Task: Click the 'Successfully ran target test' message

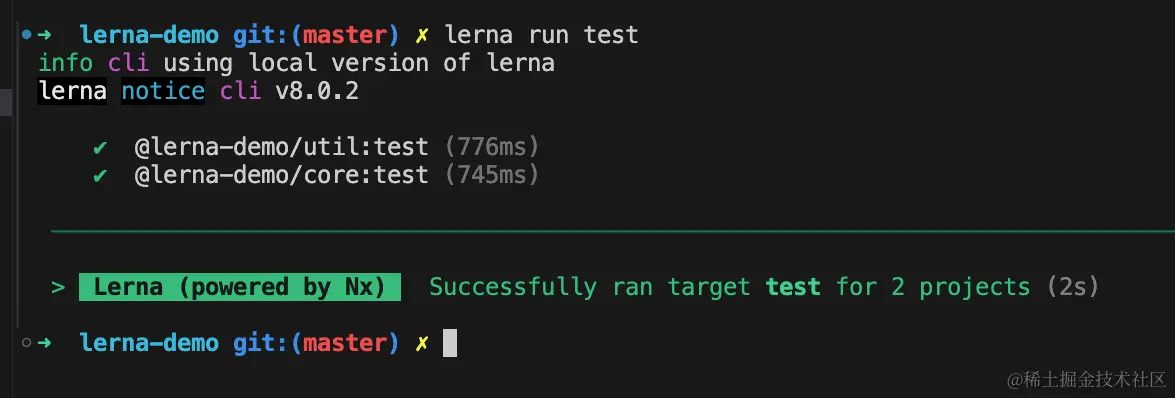Action: tap(625, 287)
